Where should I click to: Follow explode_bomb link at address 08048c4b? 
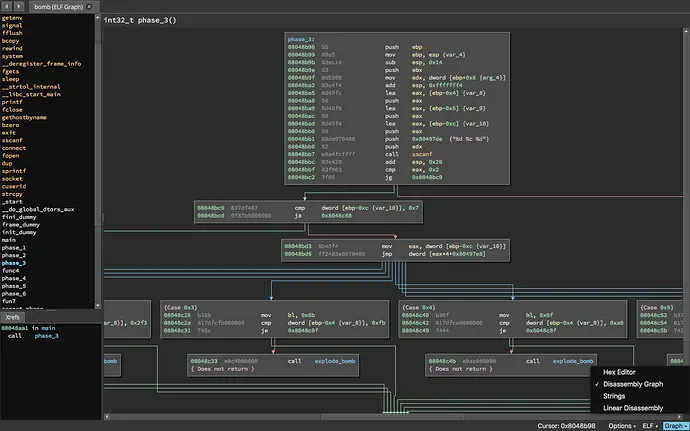tap(573, 361)
